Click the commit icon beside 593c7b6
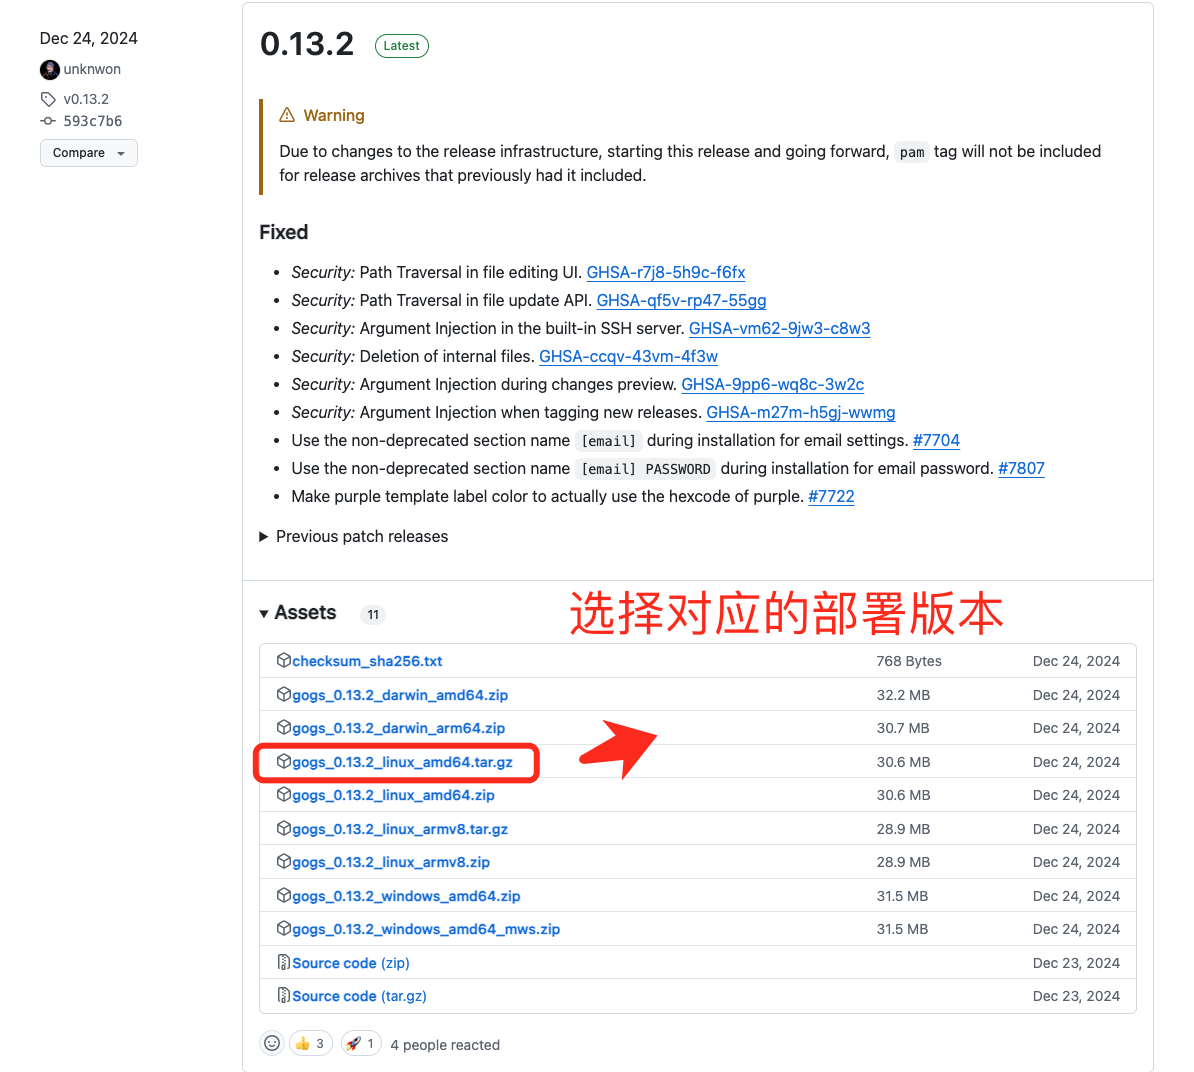This screenshot has width=1194, height=1072. (x=48, y=121)
